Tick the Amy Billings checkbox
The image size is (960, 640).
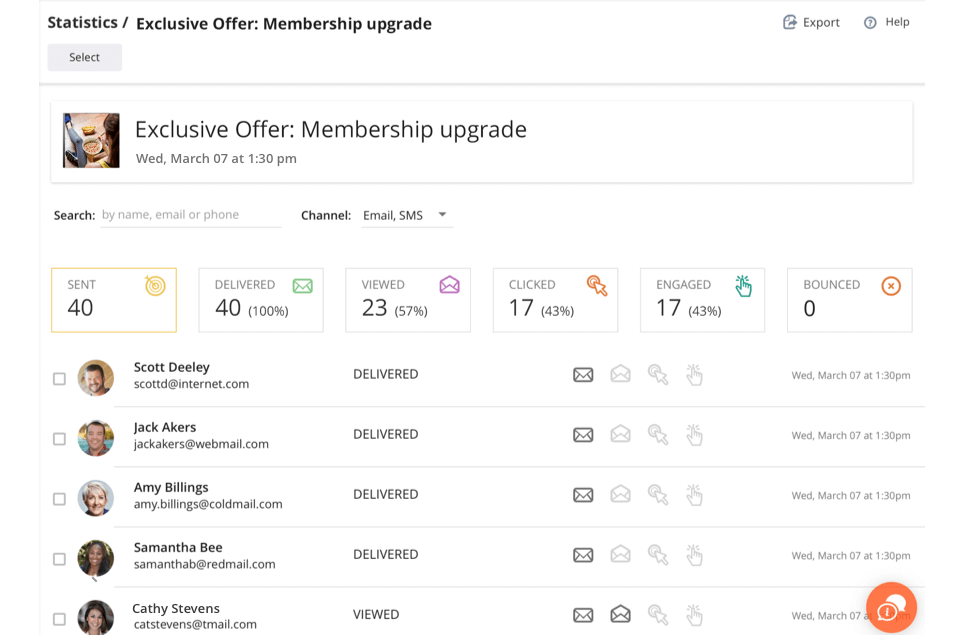pos(59,499)
